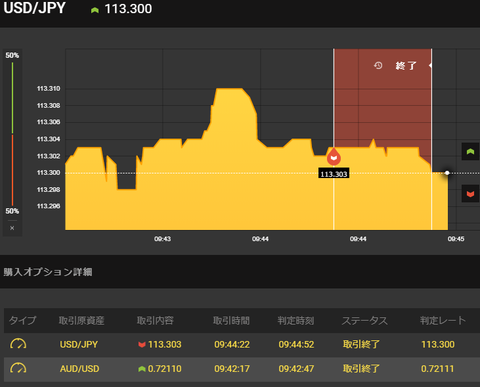480x387 pixels.
Task: Click the red down arrow by 113.303
Action: [142, 344]
